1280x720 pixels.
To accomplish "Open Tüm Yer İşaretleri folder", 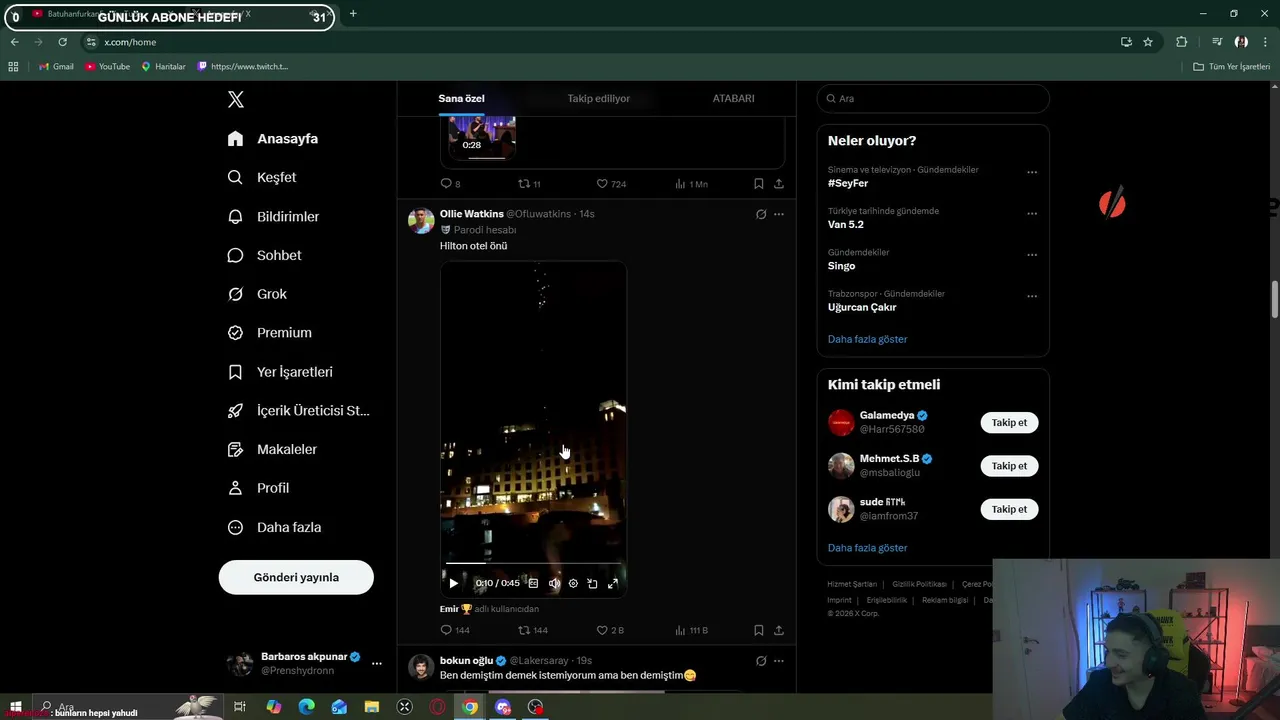I will 1231,66.
